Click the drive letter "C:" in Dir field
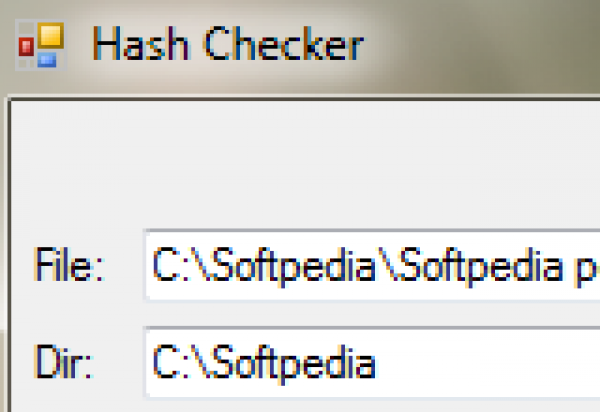This screenshot has height=412, width=600. (171, 362)
